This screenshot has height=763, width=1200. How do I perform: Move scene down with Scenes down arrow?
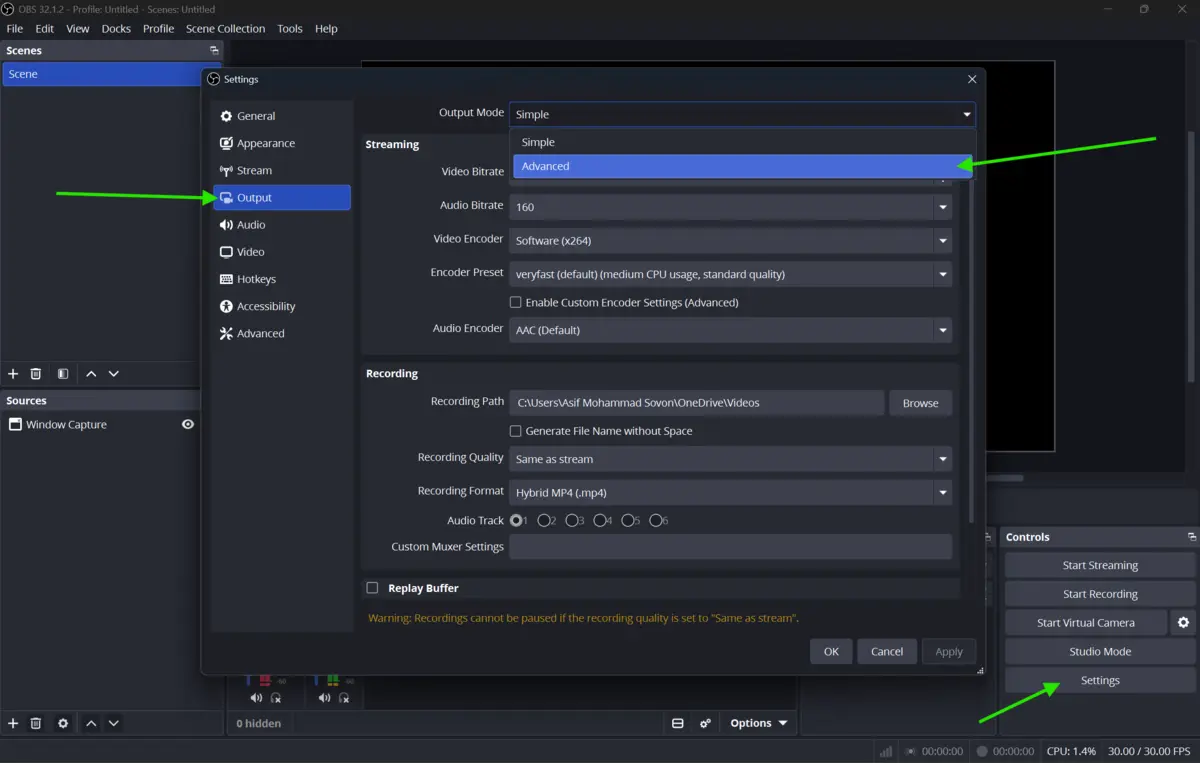tap(114, 373)
